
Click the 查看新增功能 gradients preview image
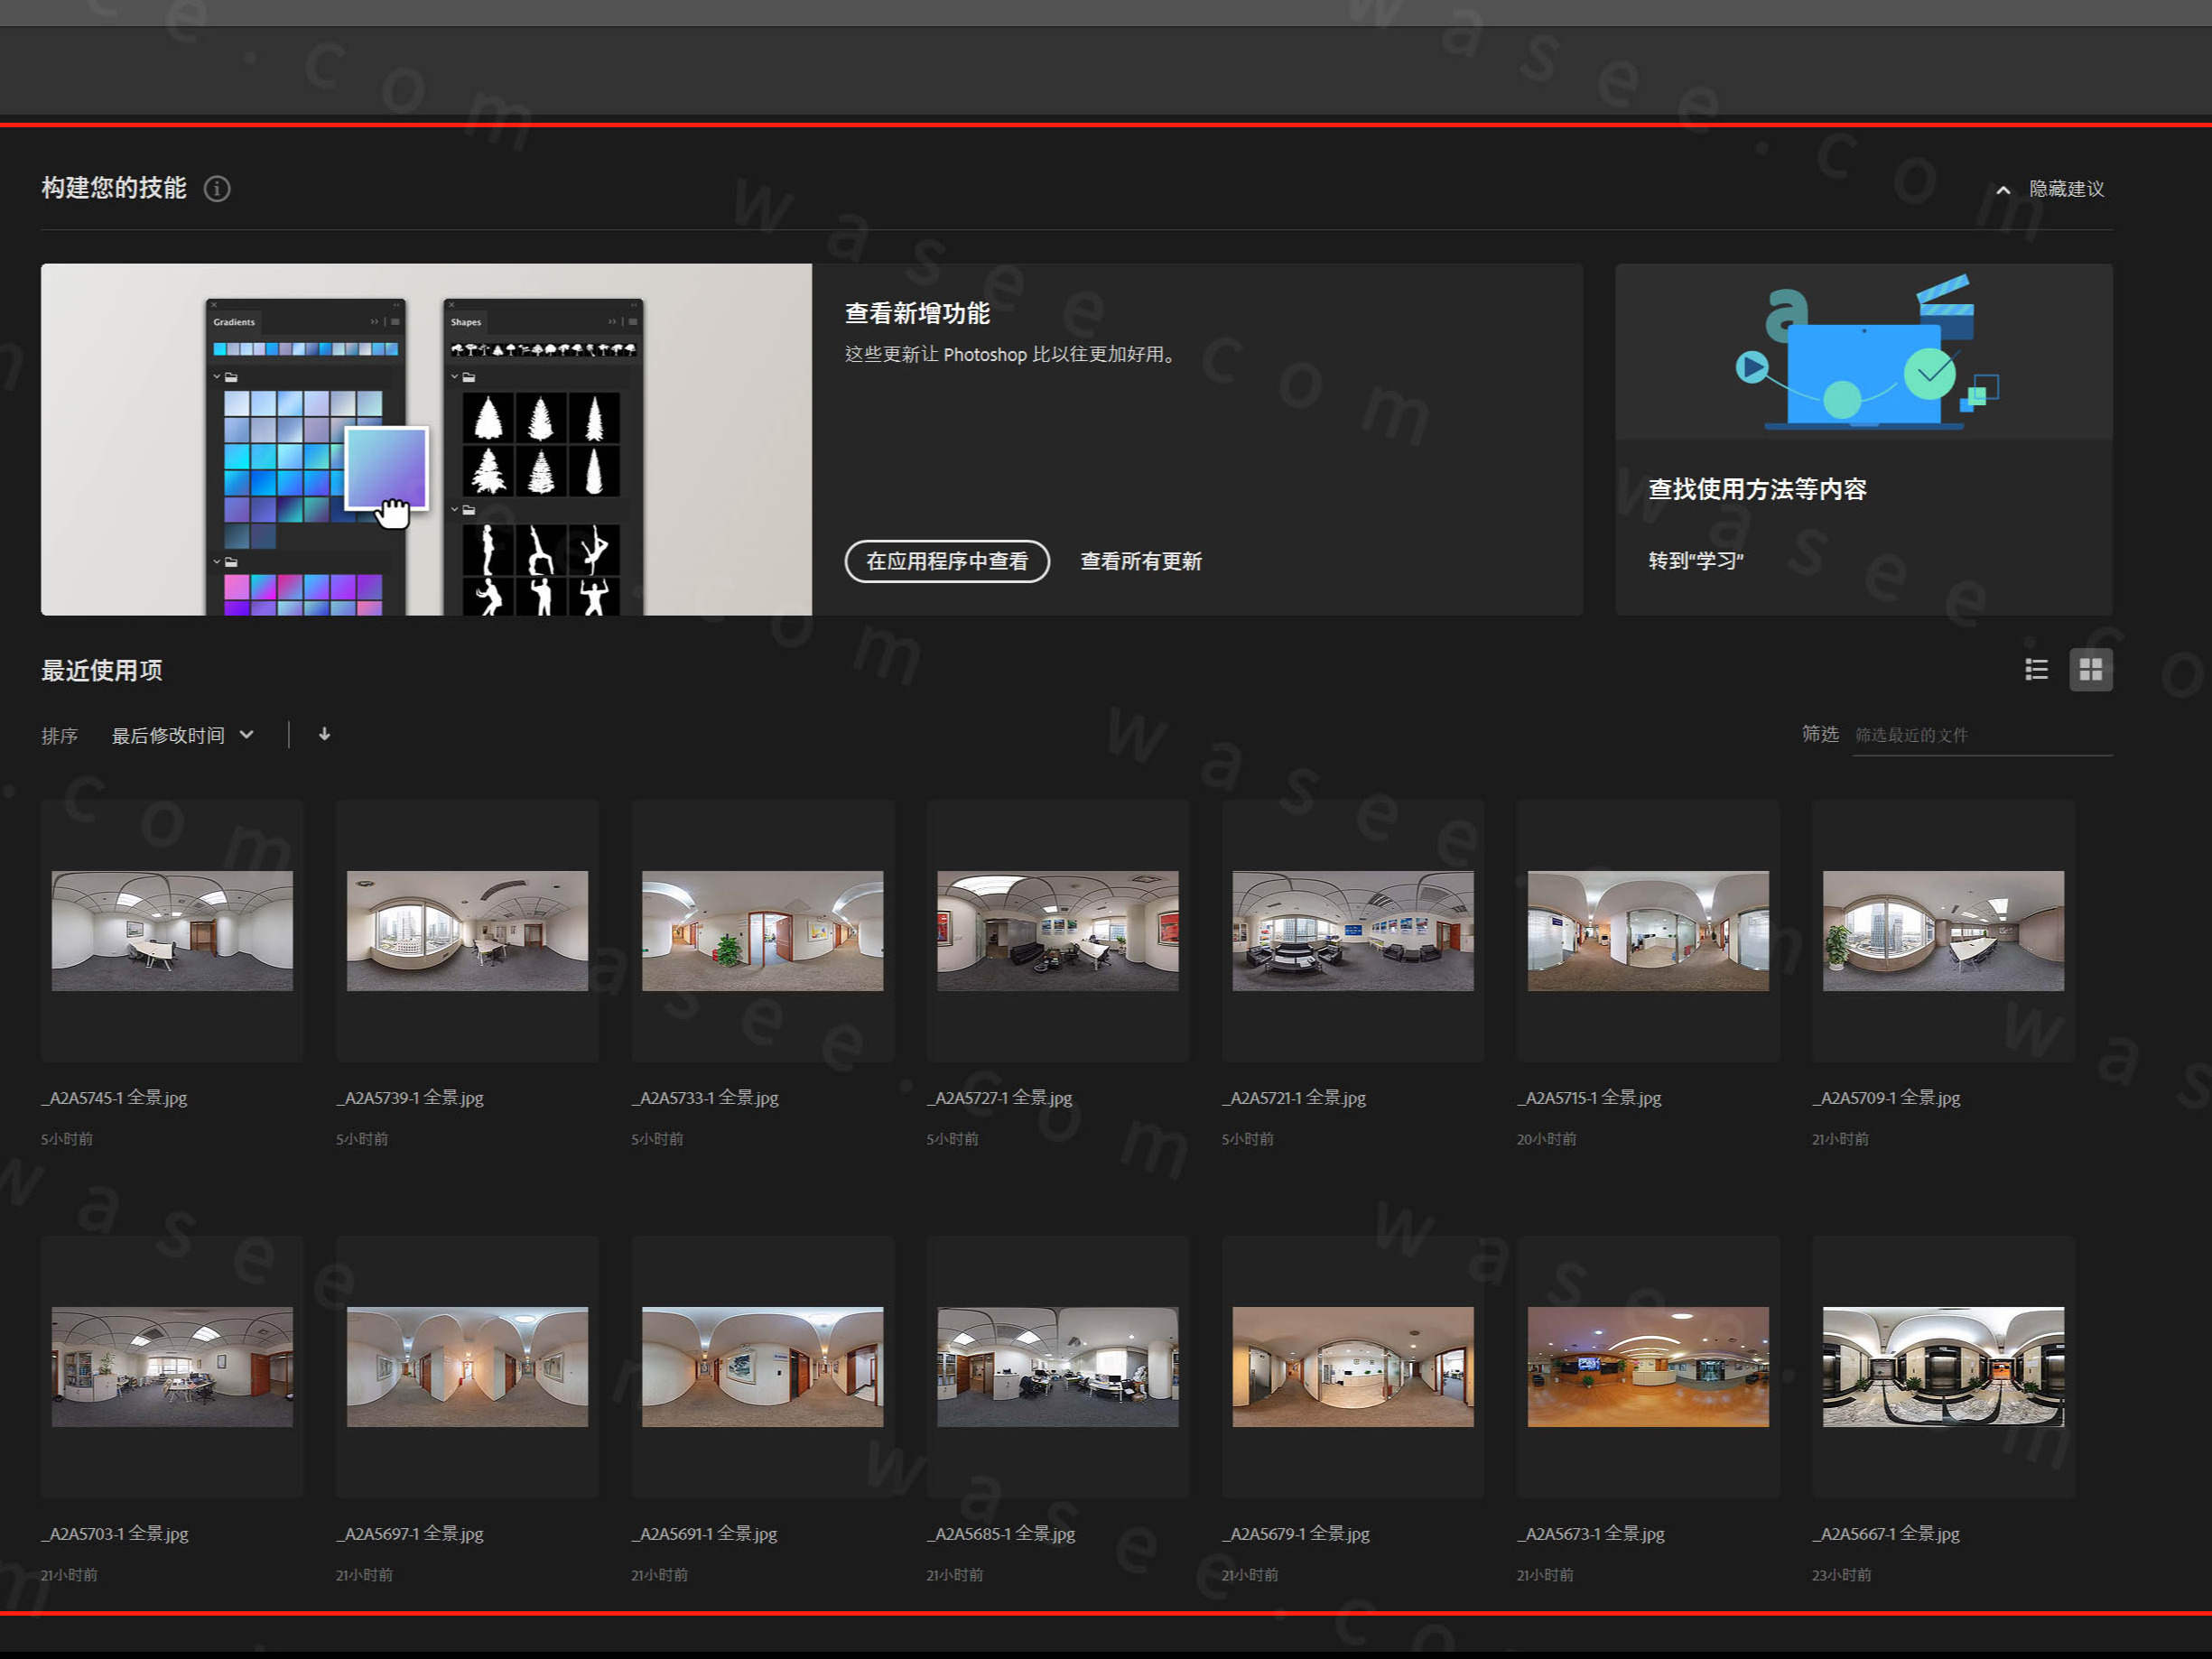(x=426, y=440)
